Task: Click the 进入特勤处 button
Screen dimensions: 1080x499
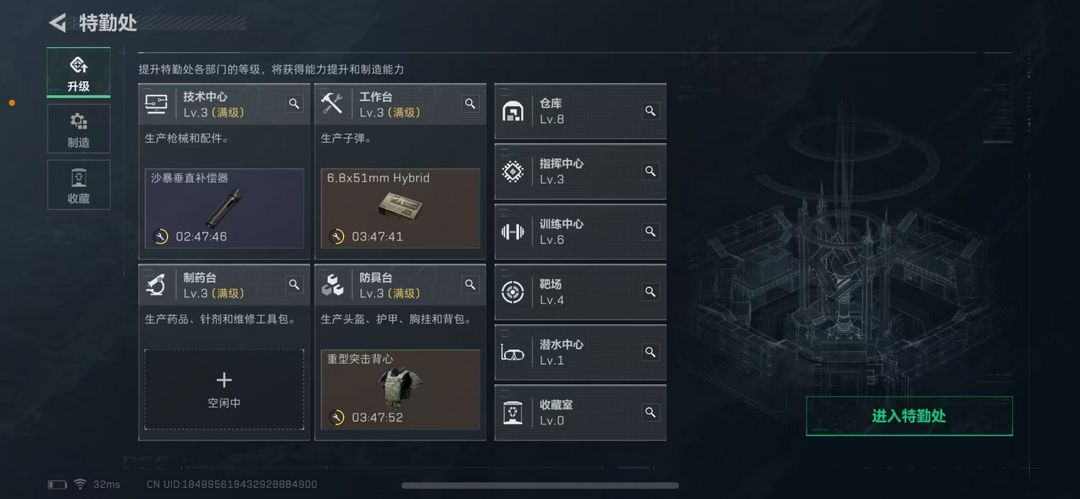Action: [x=909, y=416]
